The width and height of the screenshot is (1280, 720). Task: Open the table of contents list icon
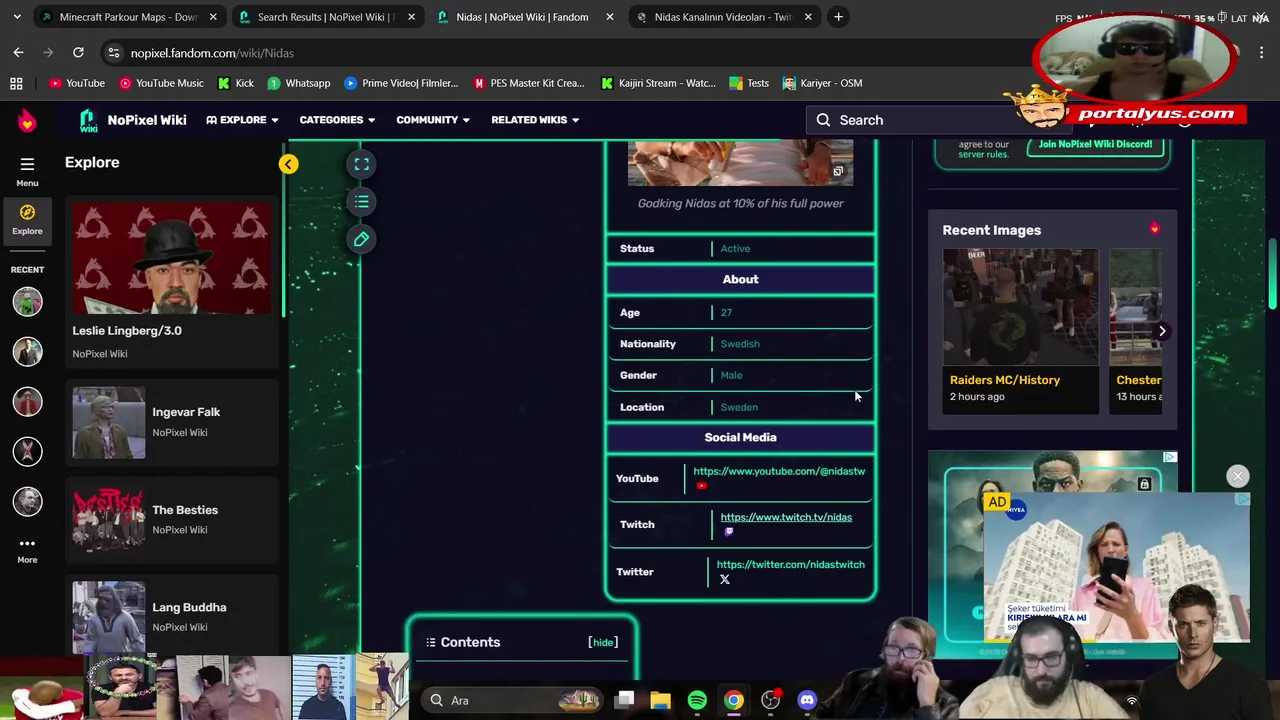coord(362,202)
